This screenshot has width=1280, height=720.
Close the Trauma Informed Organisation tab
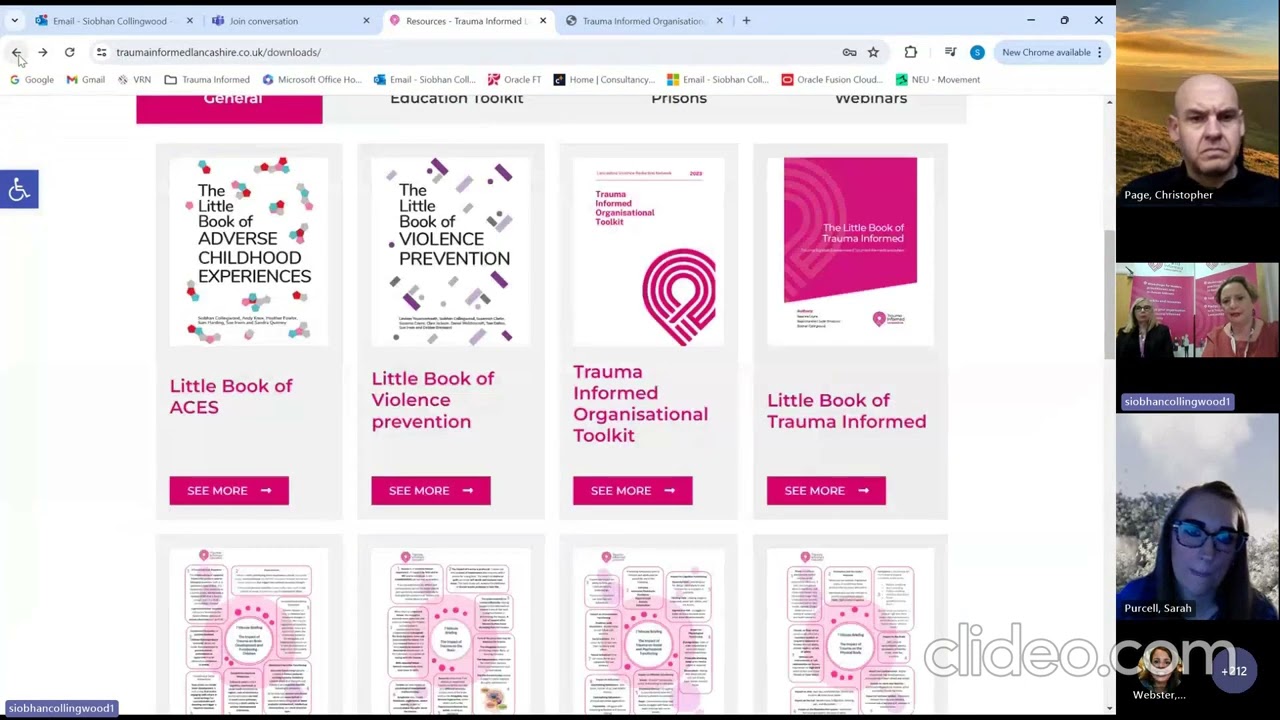[719, 21]
